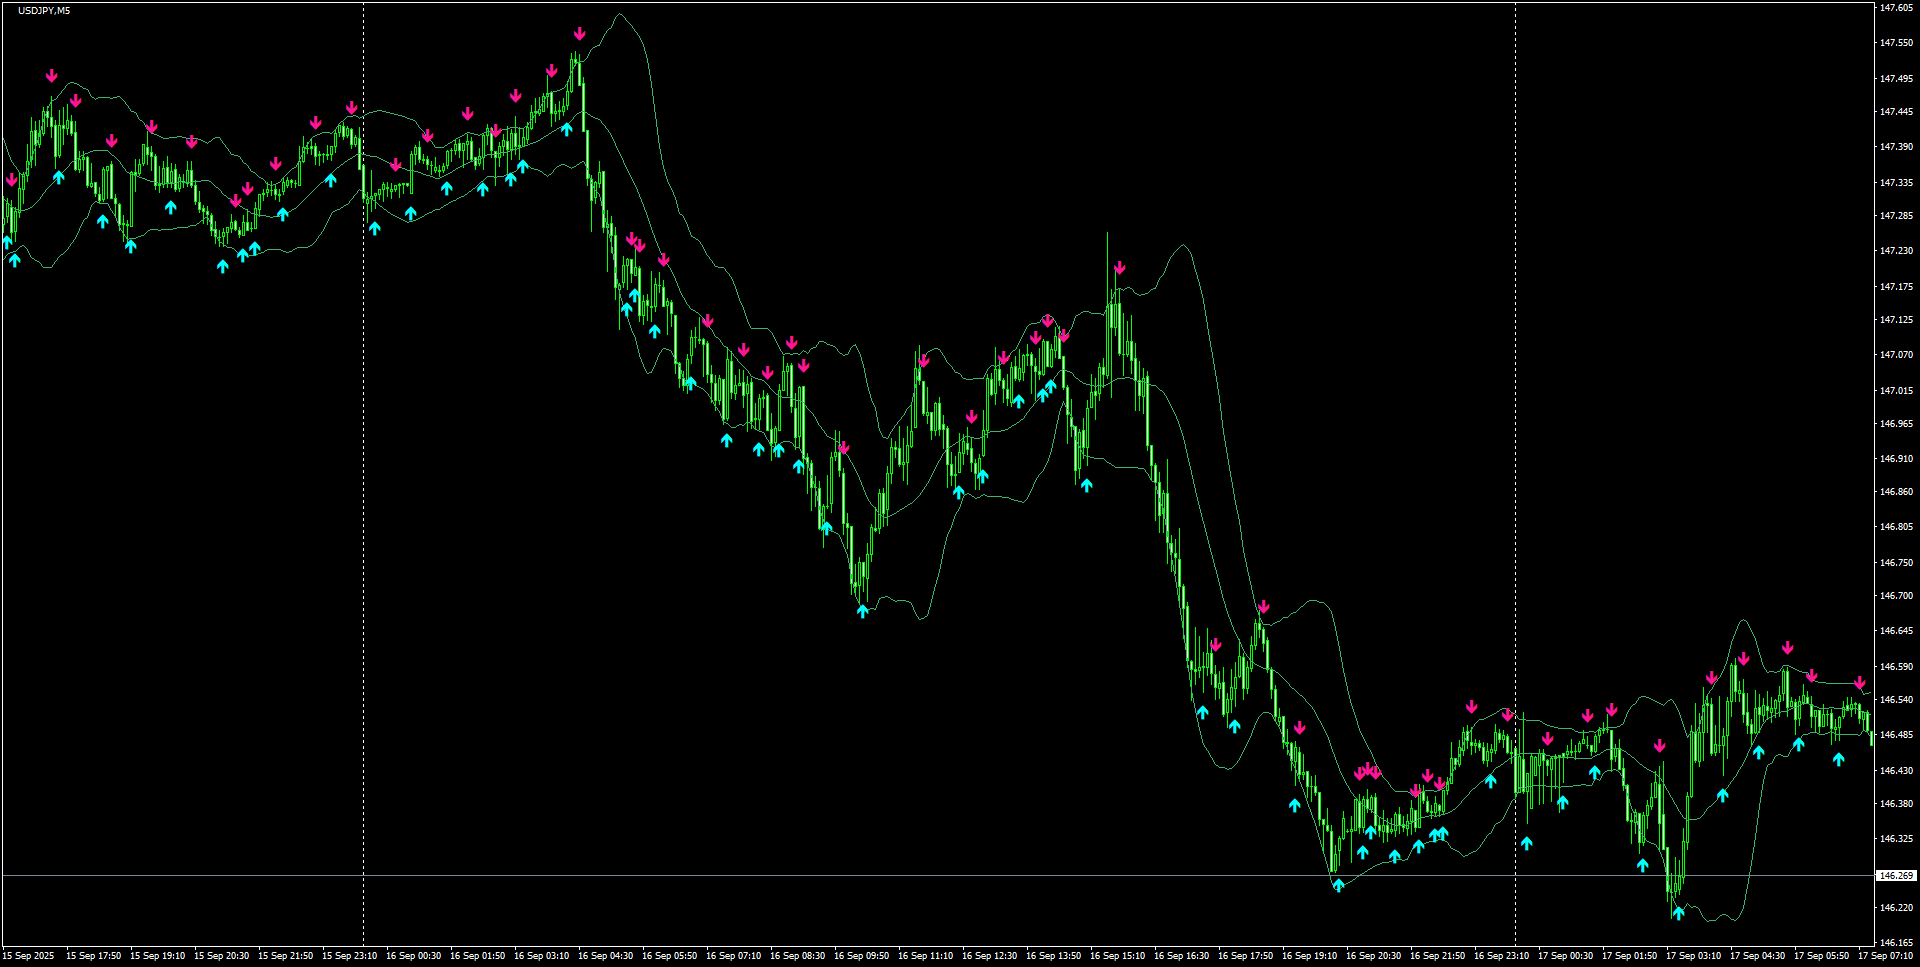Select the 147.175 price level label

1896,287
